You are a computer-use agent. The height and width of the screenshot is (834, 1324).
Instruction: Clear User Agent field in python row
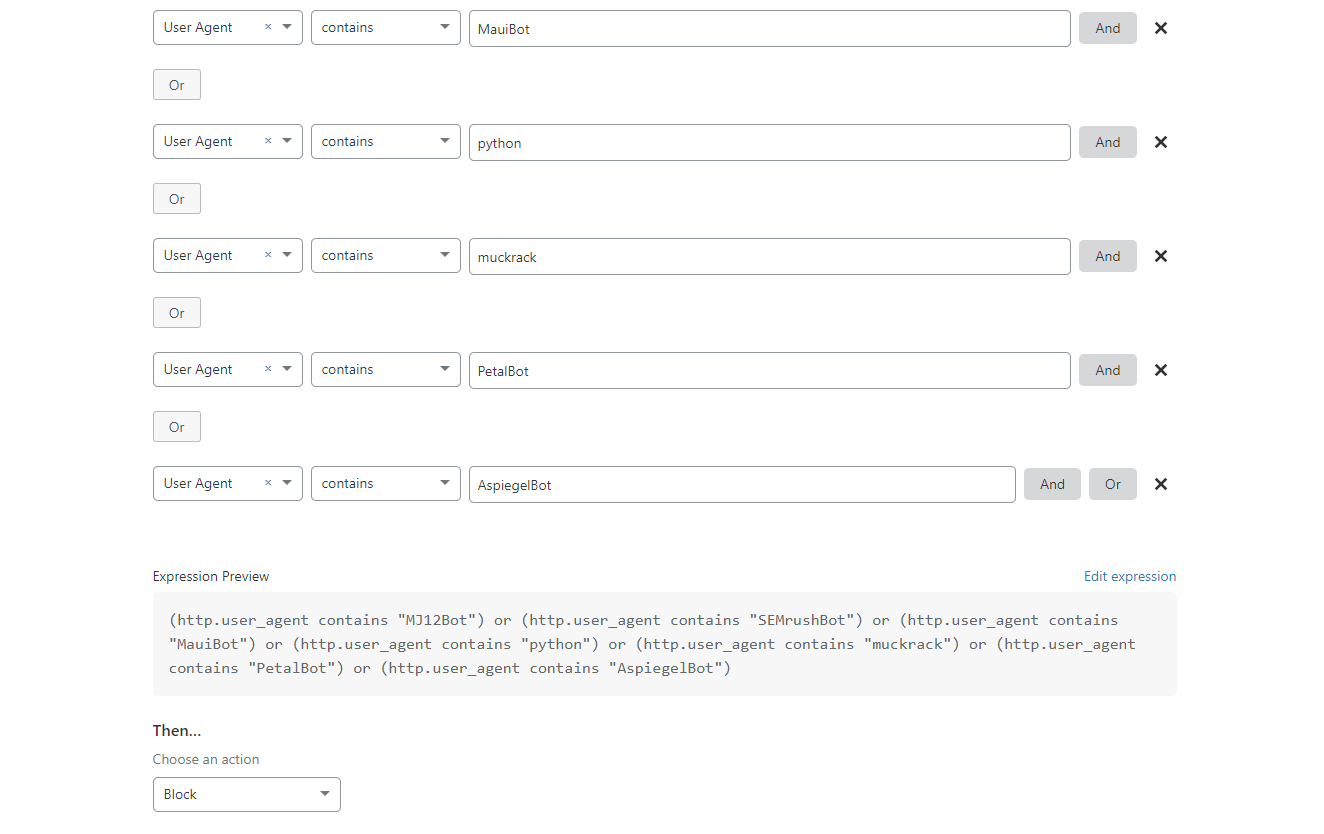click(x=268, y=142)
